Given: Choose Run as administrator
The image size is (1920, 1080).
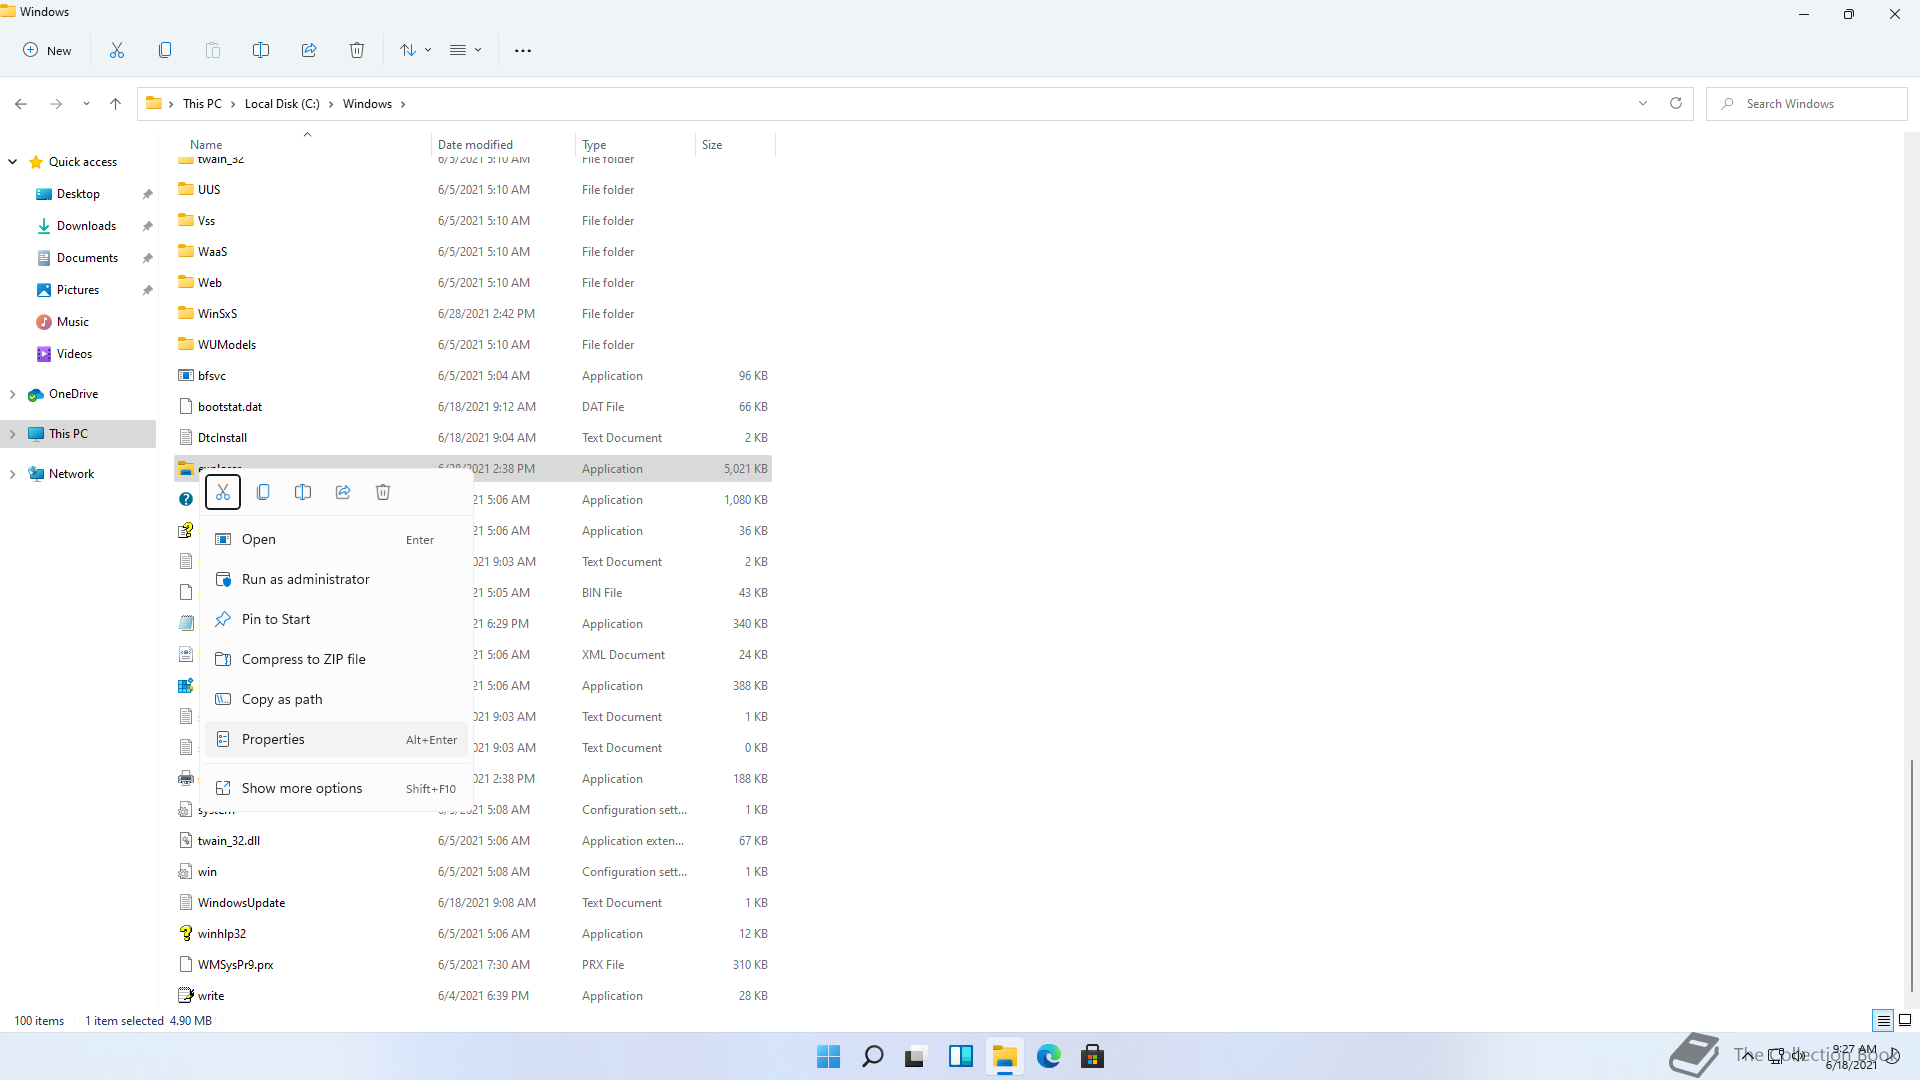Looking at the screenshot, I should click(336, 579).
